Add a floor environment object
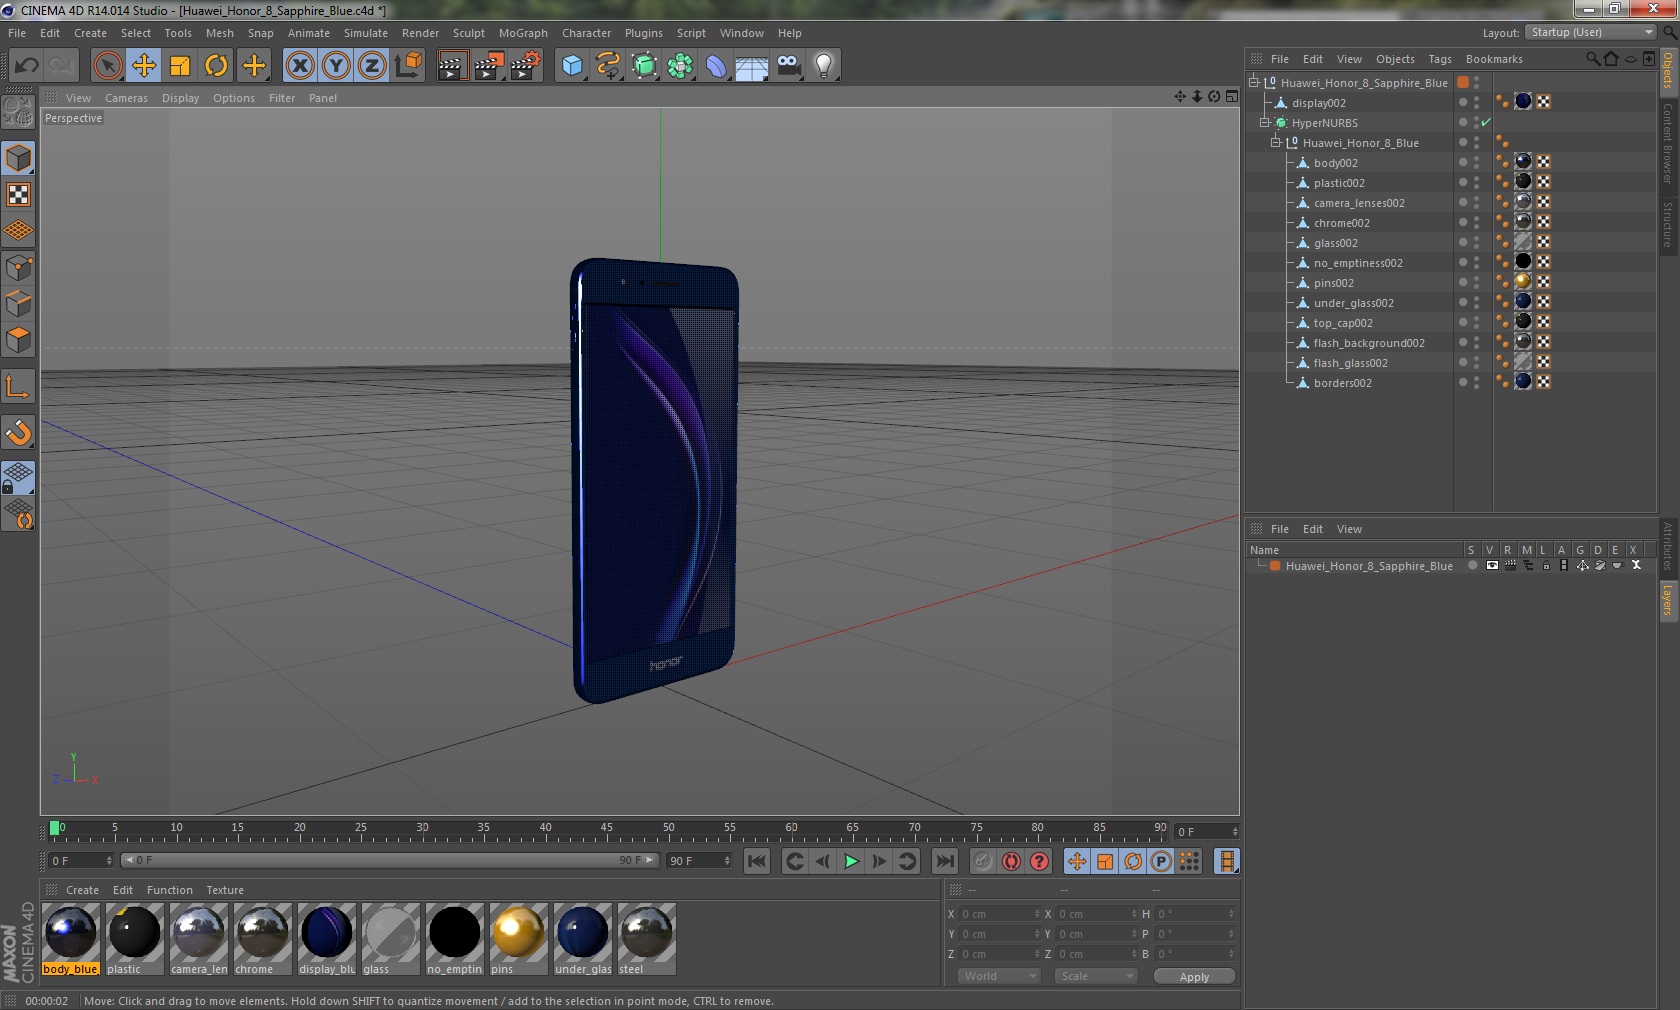 click(x=752, y=66)
